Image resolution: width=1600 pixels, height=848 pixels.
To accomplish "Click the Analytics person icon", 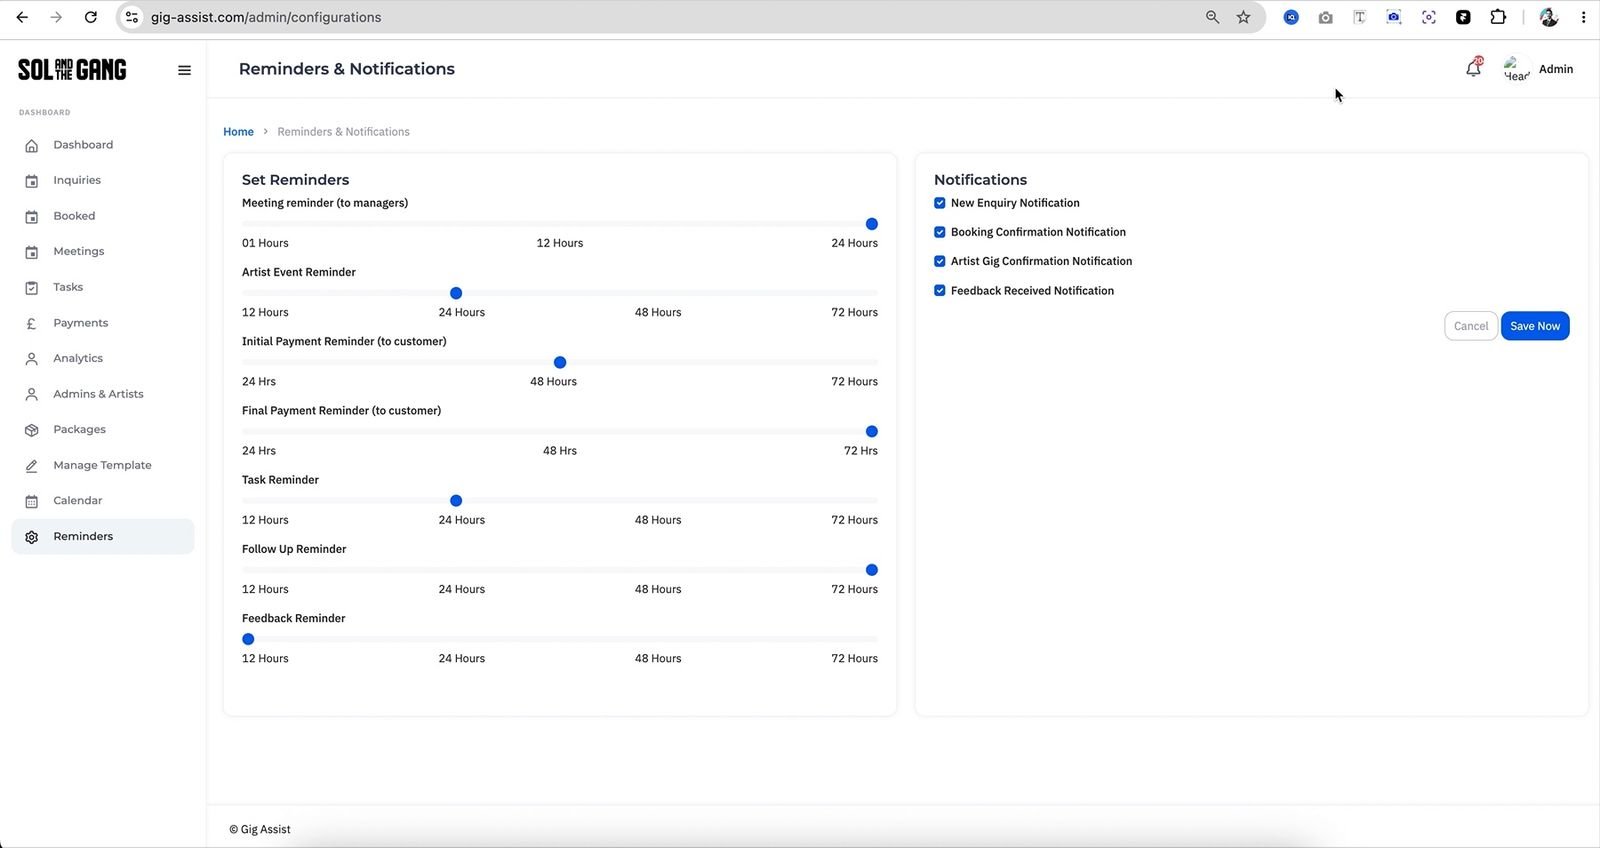I will 32,359.
